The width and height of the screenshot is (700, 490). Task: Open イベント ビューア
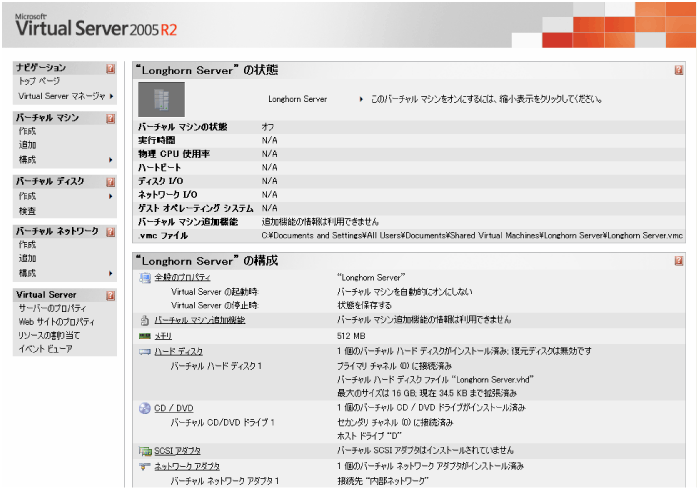[x=45, y=349]
